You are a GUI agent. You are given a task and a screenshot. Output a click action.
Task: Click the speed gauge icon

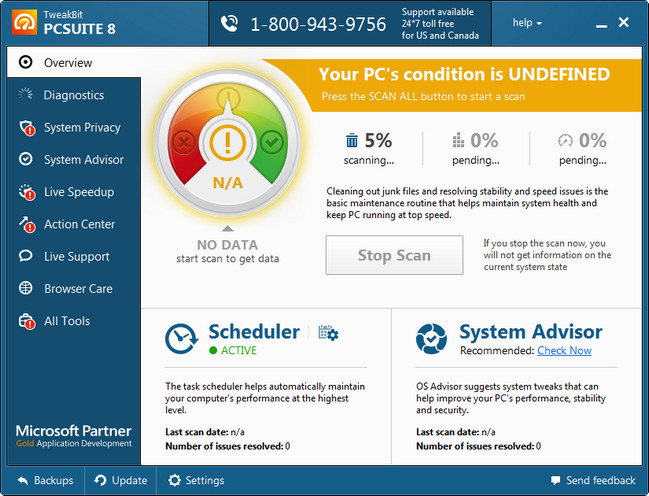pos(565,140)
